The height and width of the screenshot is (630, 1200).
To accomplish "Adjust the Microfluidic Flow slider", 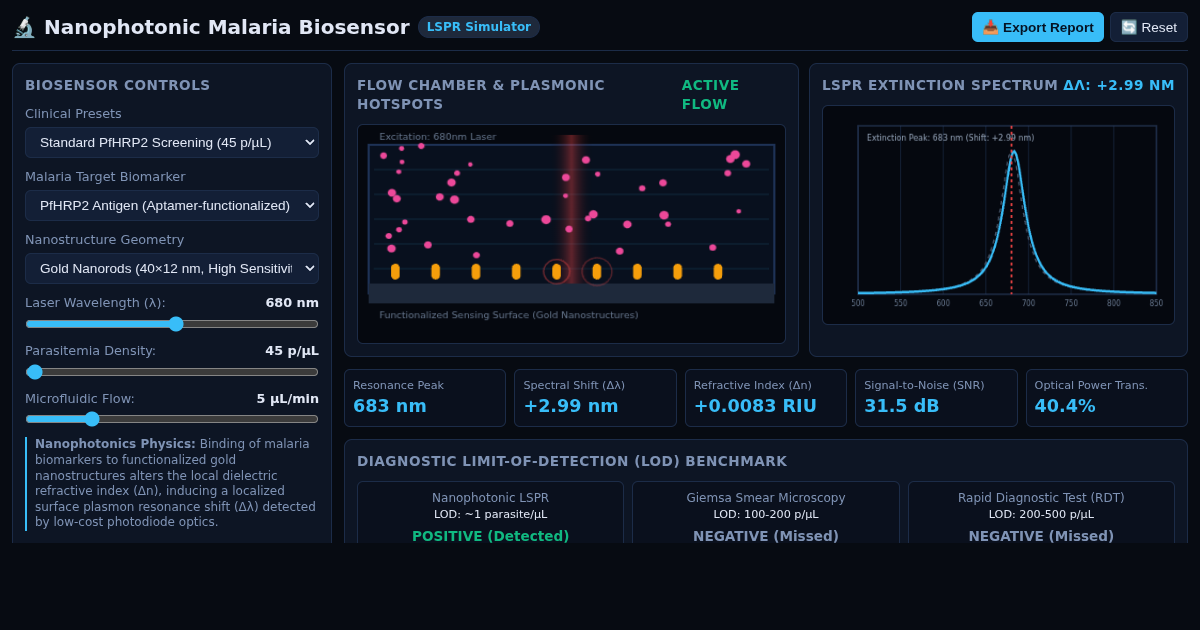I will point(172,419).
